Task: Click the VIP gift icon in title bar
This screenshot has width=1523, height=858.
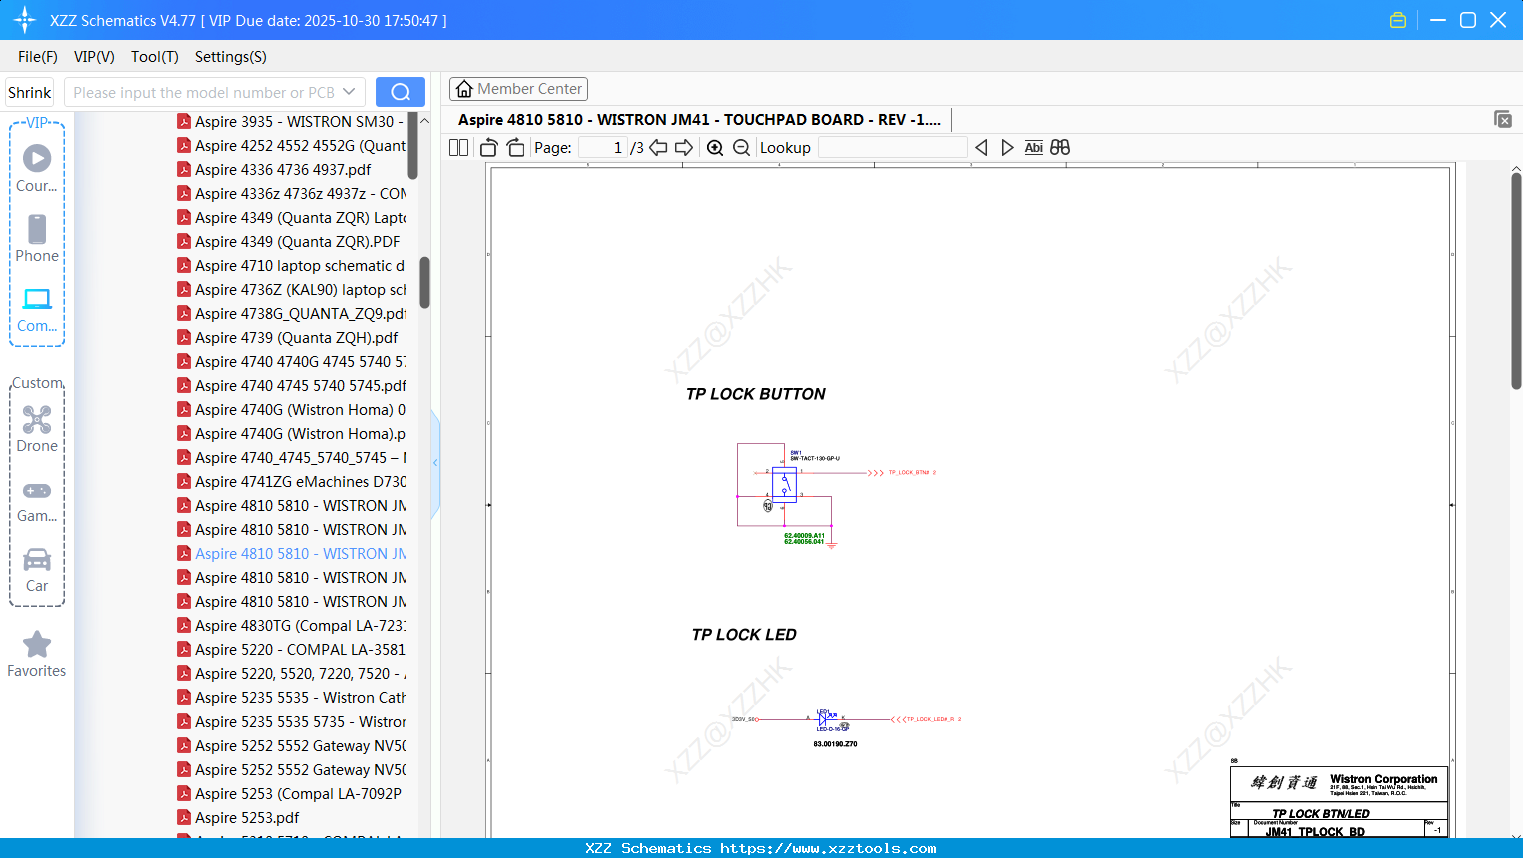Action: (1398, 20)
